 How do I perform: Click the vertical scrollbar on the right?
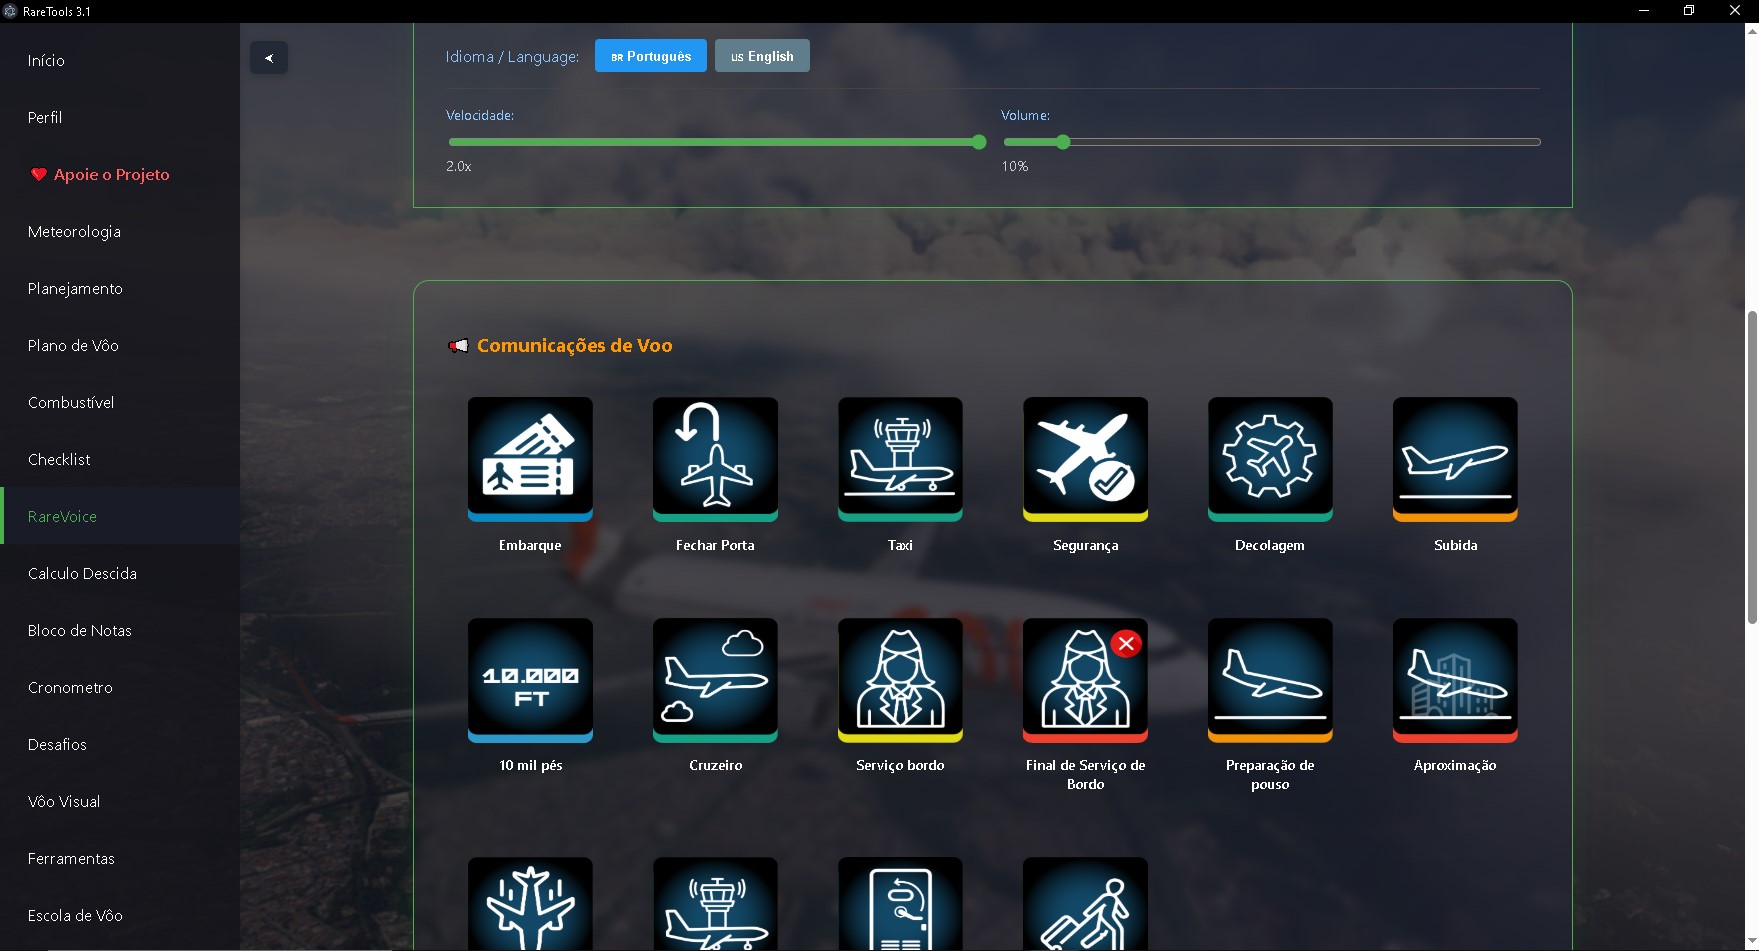coord(1751,468)
